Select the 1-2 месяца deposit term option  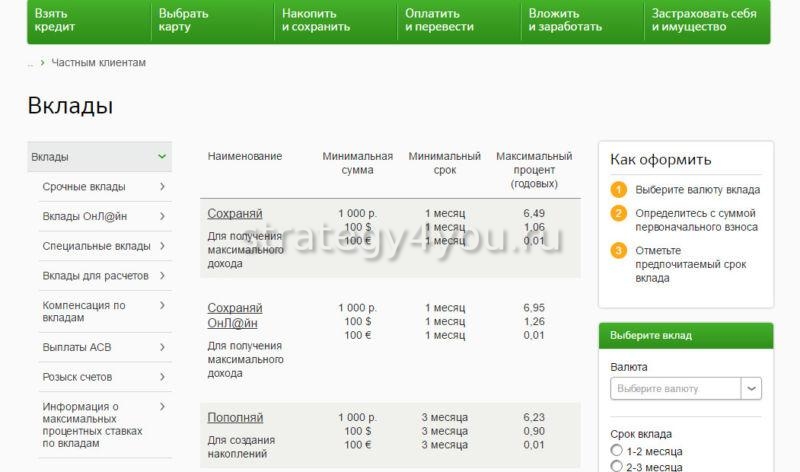pos(617,451)
